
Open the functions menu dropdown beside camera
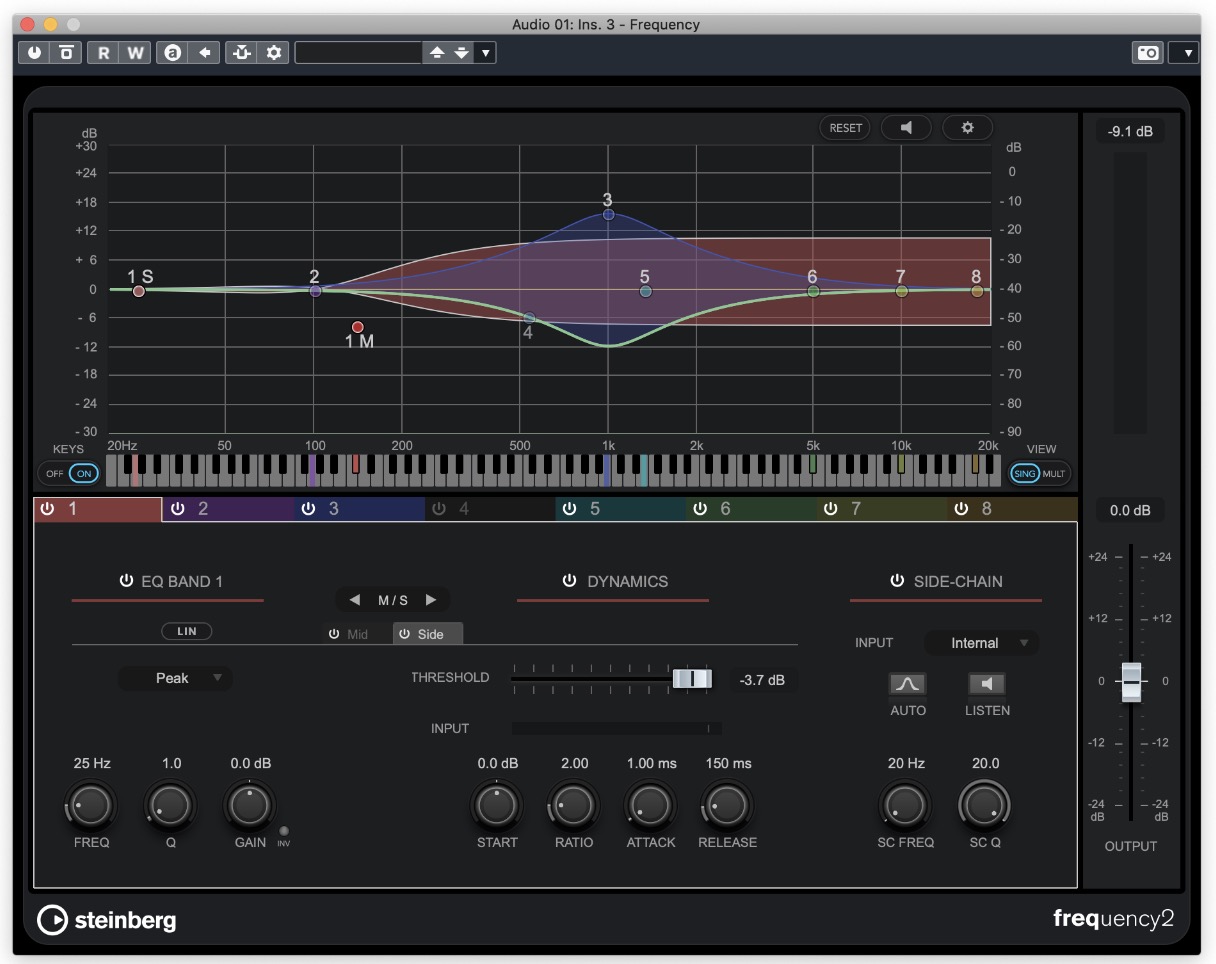[x=1185, y=52]
